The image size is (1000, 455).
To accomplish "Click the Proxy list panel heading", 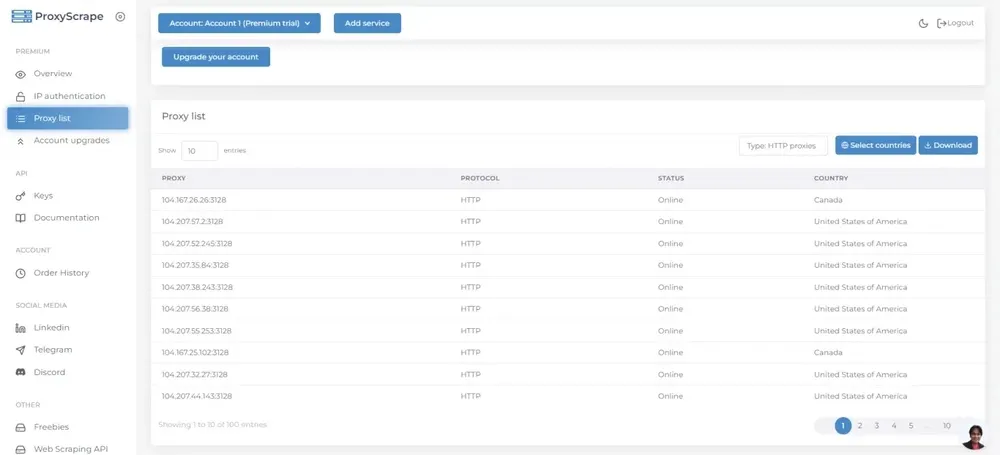I will tap(184, 117).
